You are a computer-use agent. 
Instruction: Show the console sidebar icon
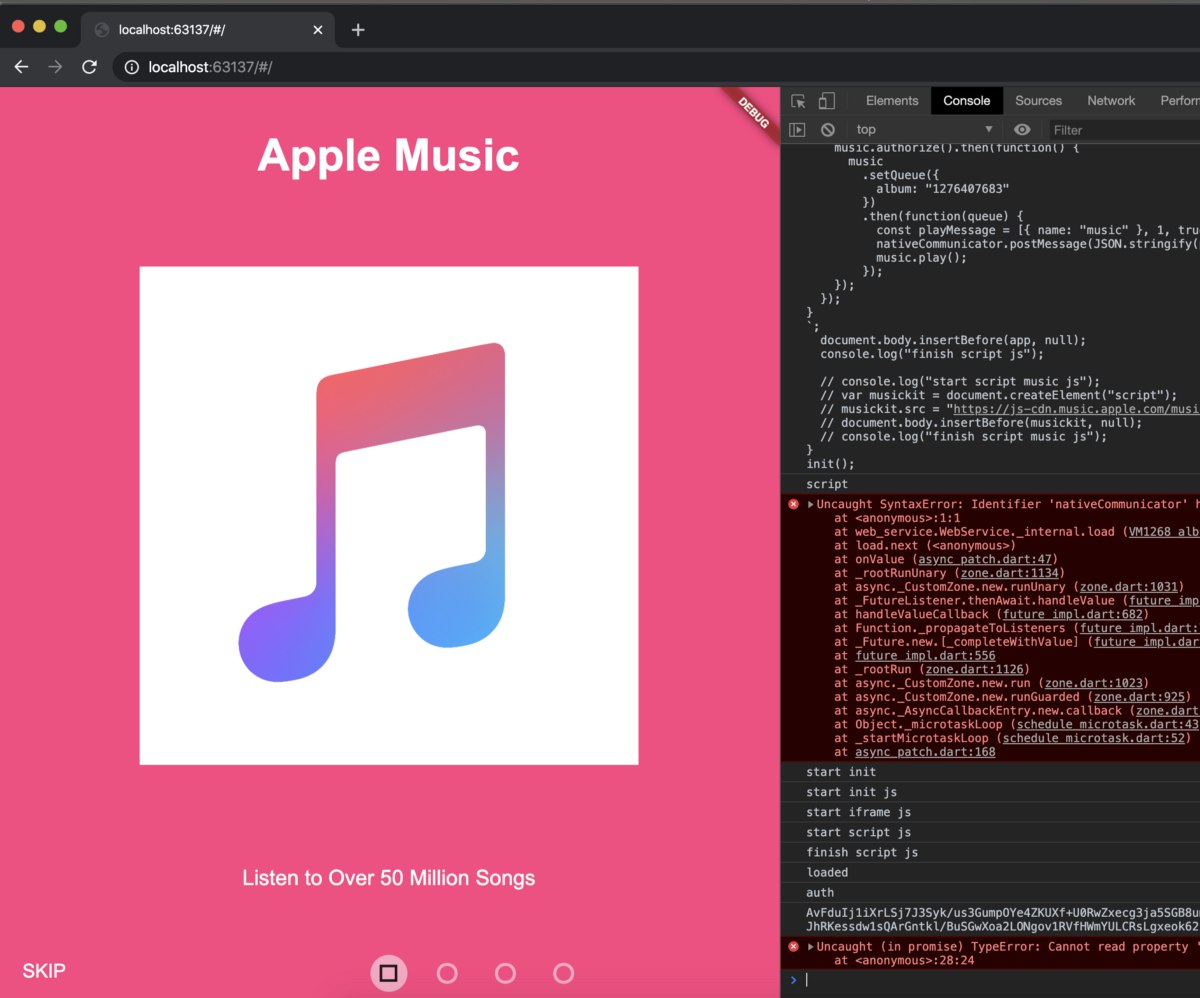[x=797, y=130]
